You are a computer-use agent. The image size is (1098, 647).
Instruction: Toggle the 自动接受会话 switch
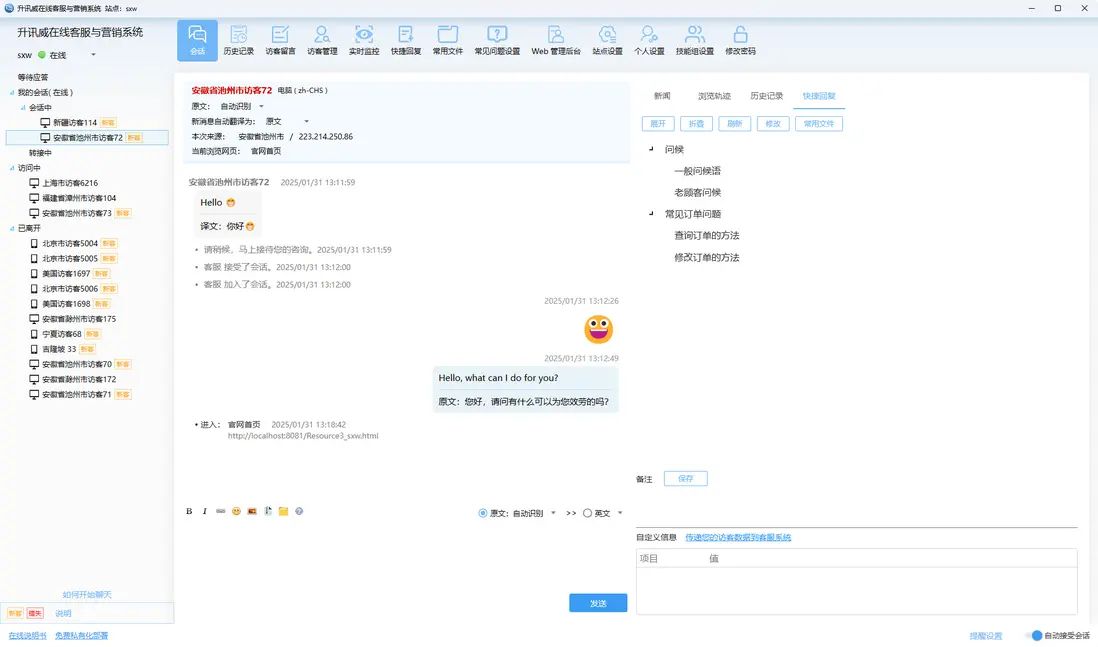click(x=1034, y=636)
